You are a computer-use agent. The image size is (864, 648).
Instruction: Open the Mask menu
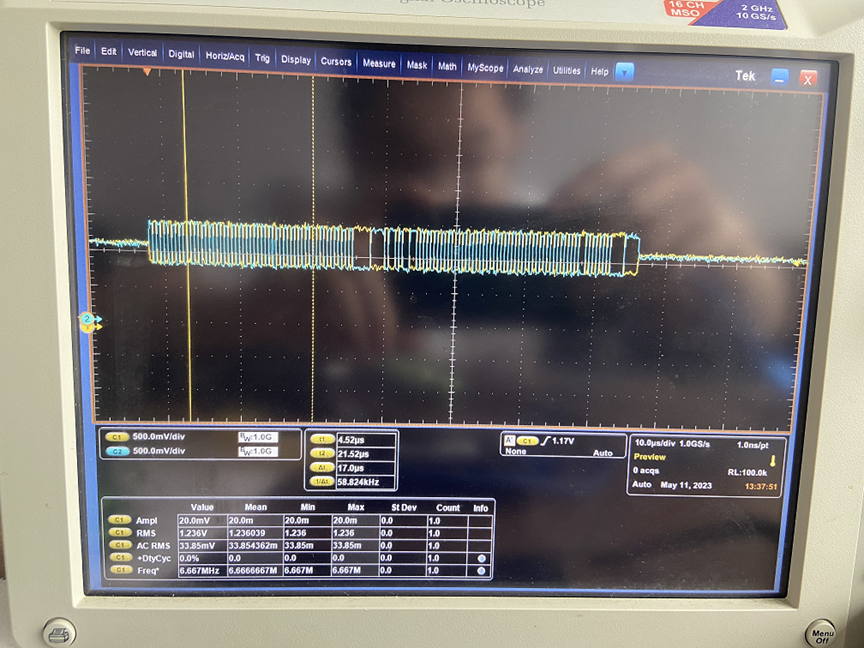point(417,65)
